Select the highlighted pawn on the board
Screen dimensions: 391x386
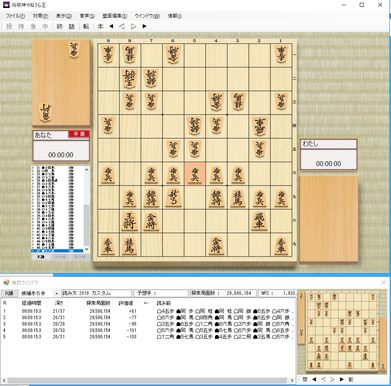[x=195, y=174]
